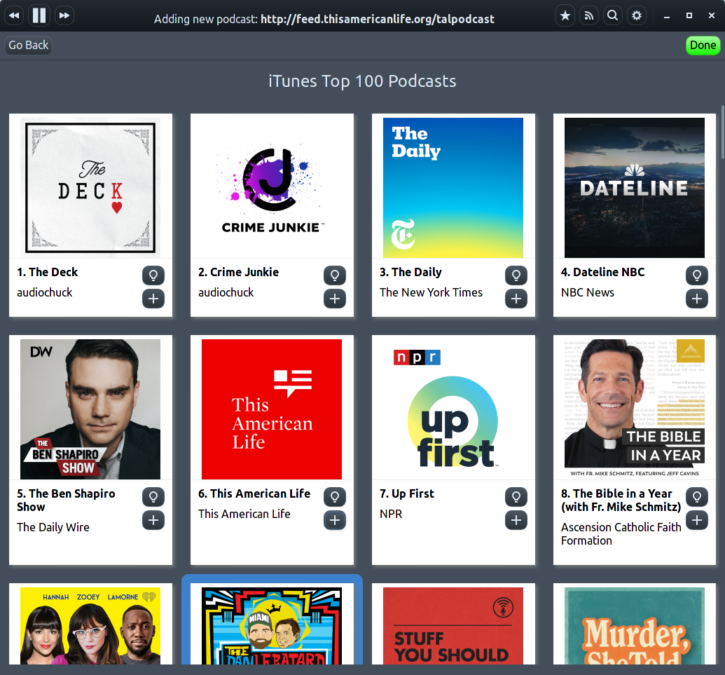725x675 pixels.
Task: Click the rewind playback button
Action: [14, 16]
